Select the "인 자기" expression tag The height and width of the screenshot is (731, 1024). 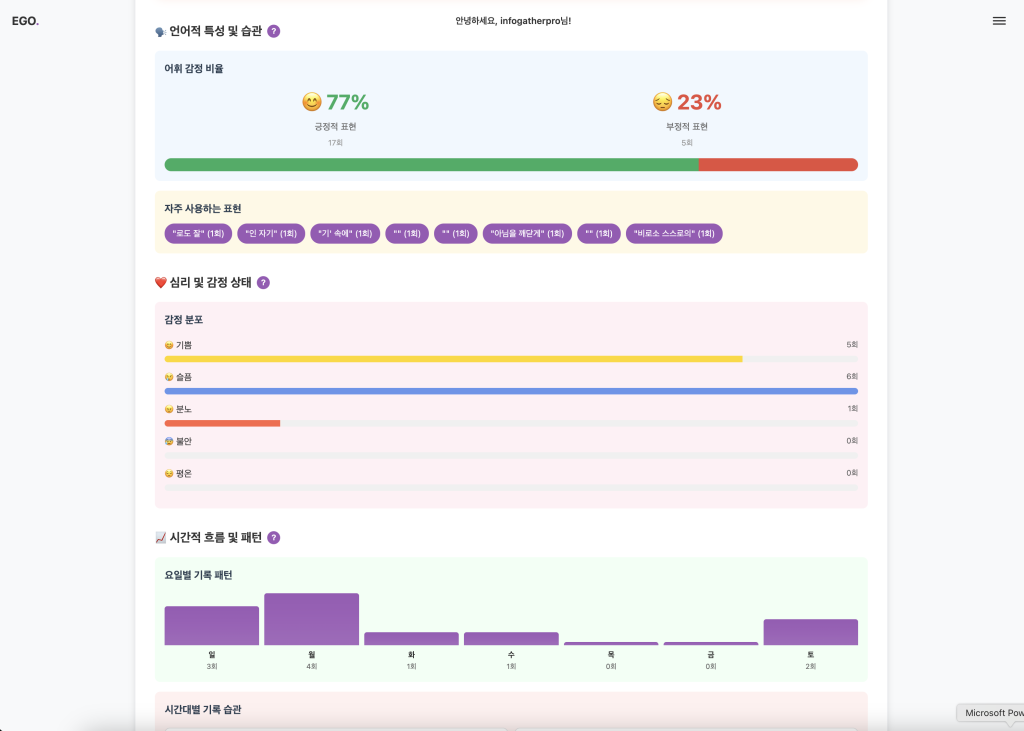(x=271, y=234)
